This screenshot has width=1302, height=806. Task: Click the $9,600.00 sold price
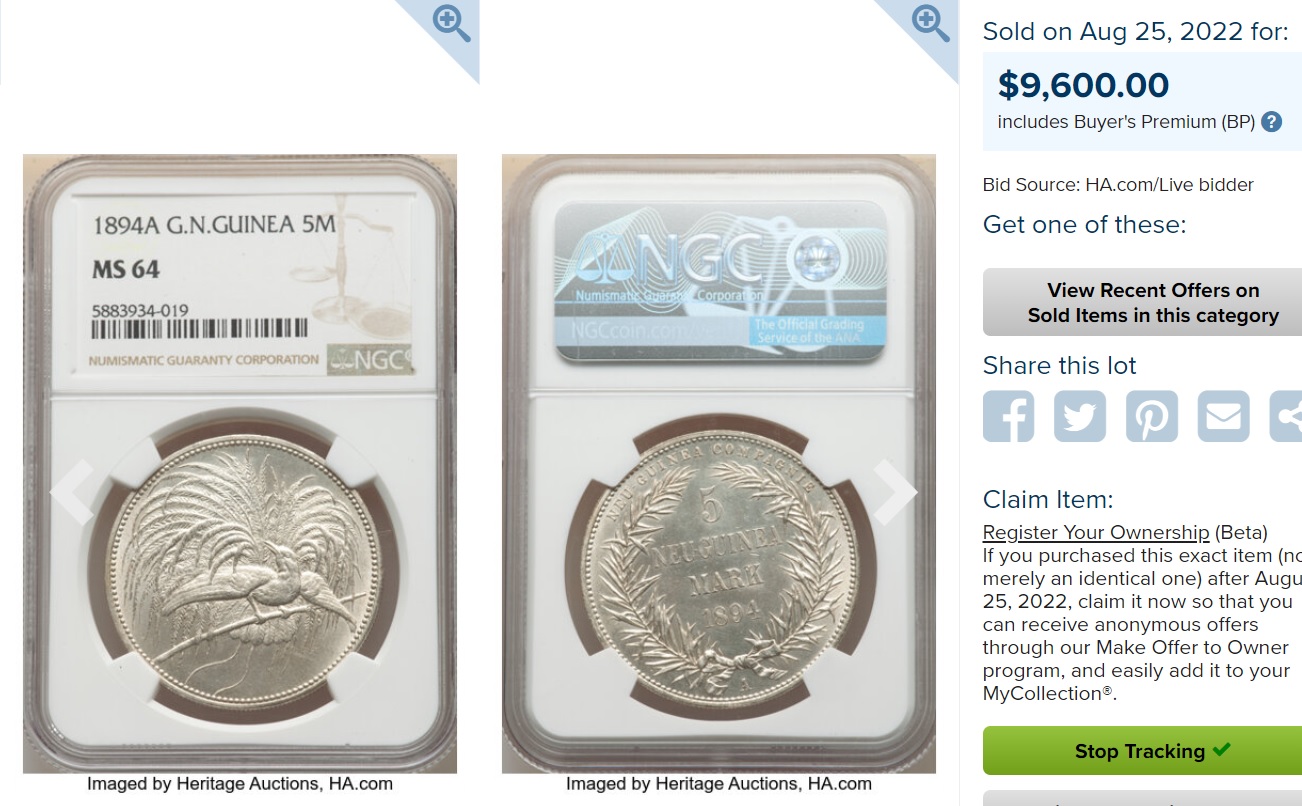[x=1083, y=85]
